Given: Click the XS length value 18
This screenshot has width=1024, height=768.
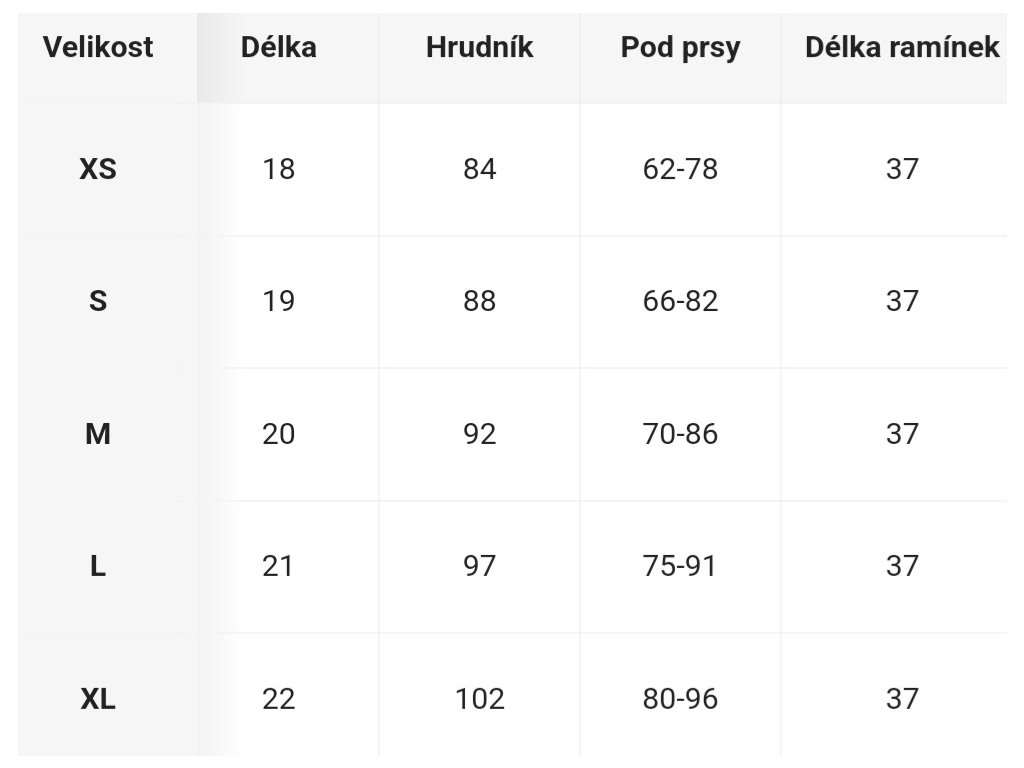Looking at the screenshot, I should (279, 169).
